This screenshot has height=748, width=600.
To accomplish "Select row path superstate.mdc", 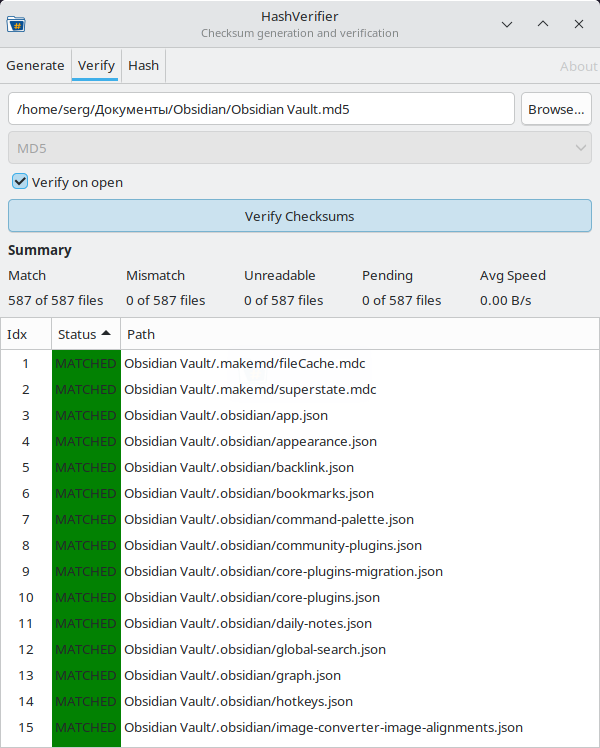I will point(250,389).
